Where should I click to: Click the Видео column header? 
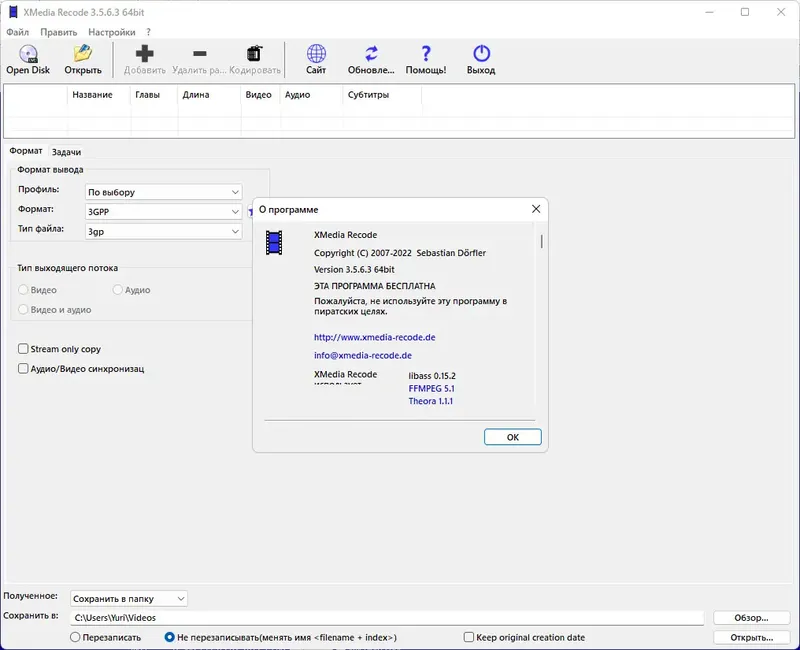pyautogui.click(x=258, y=95)
